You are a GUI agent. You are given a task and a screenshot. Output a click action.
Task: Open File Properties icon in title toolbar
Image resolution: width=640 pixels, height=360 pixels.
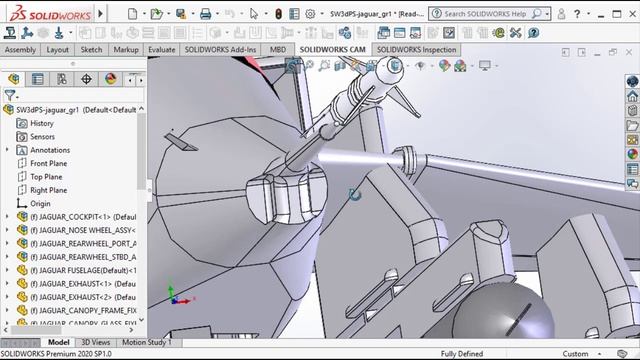(294, 14)
